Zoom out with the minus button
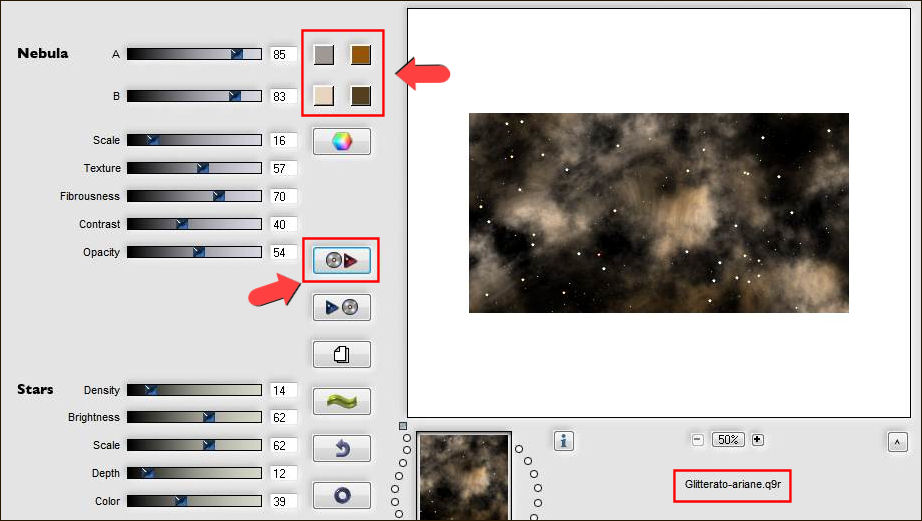The image size is (922, 521). (697, 439)
